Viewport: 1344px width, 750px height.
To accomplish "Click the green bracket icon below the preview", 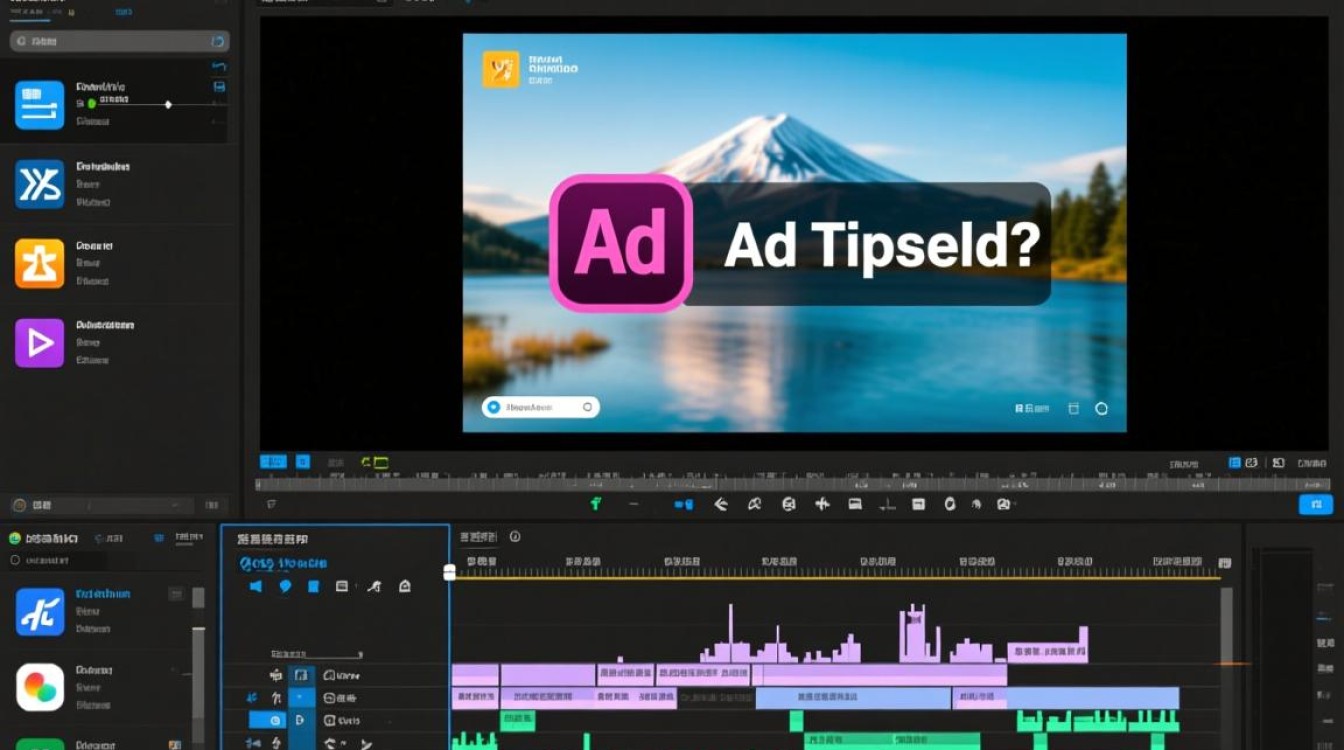I will click(374, 462).
